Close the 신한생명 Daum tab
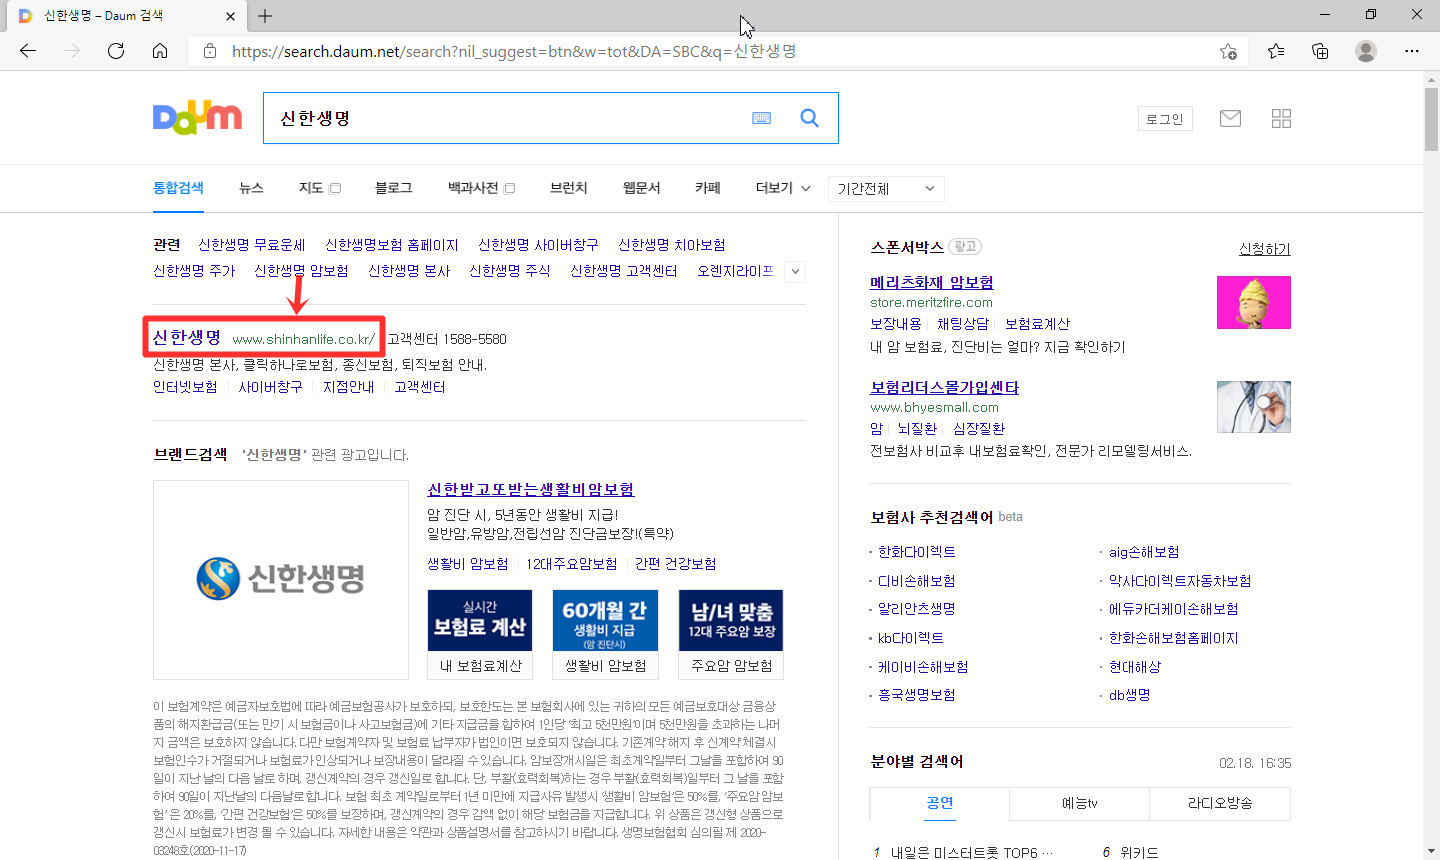 [x=230, y=16]
